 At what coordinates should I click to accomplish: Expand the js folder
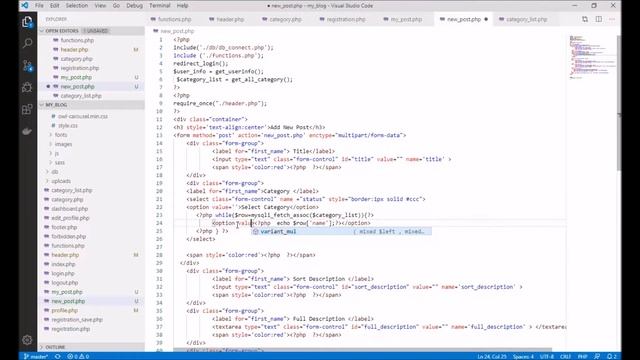coord(57,153)
